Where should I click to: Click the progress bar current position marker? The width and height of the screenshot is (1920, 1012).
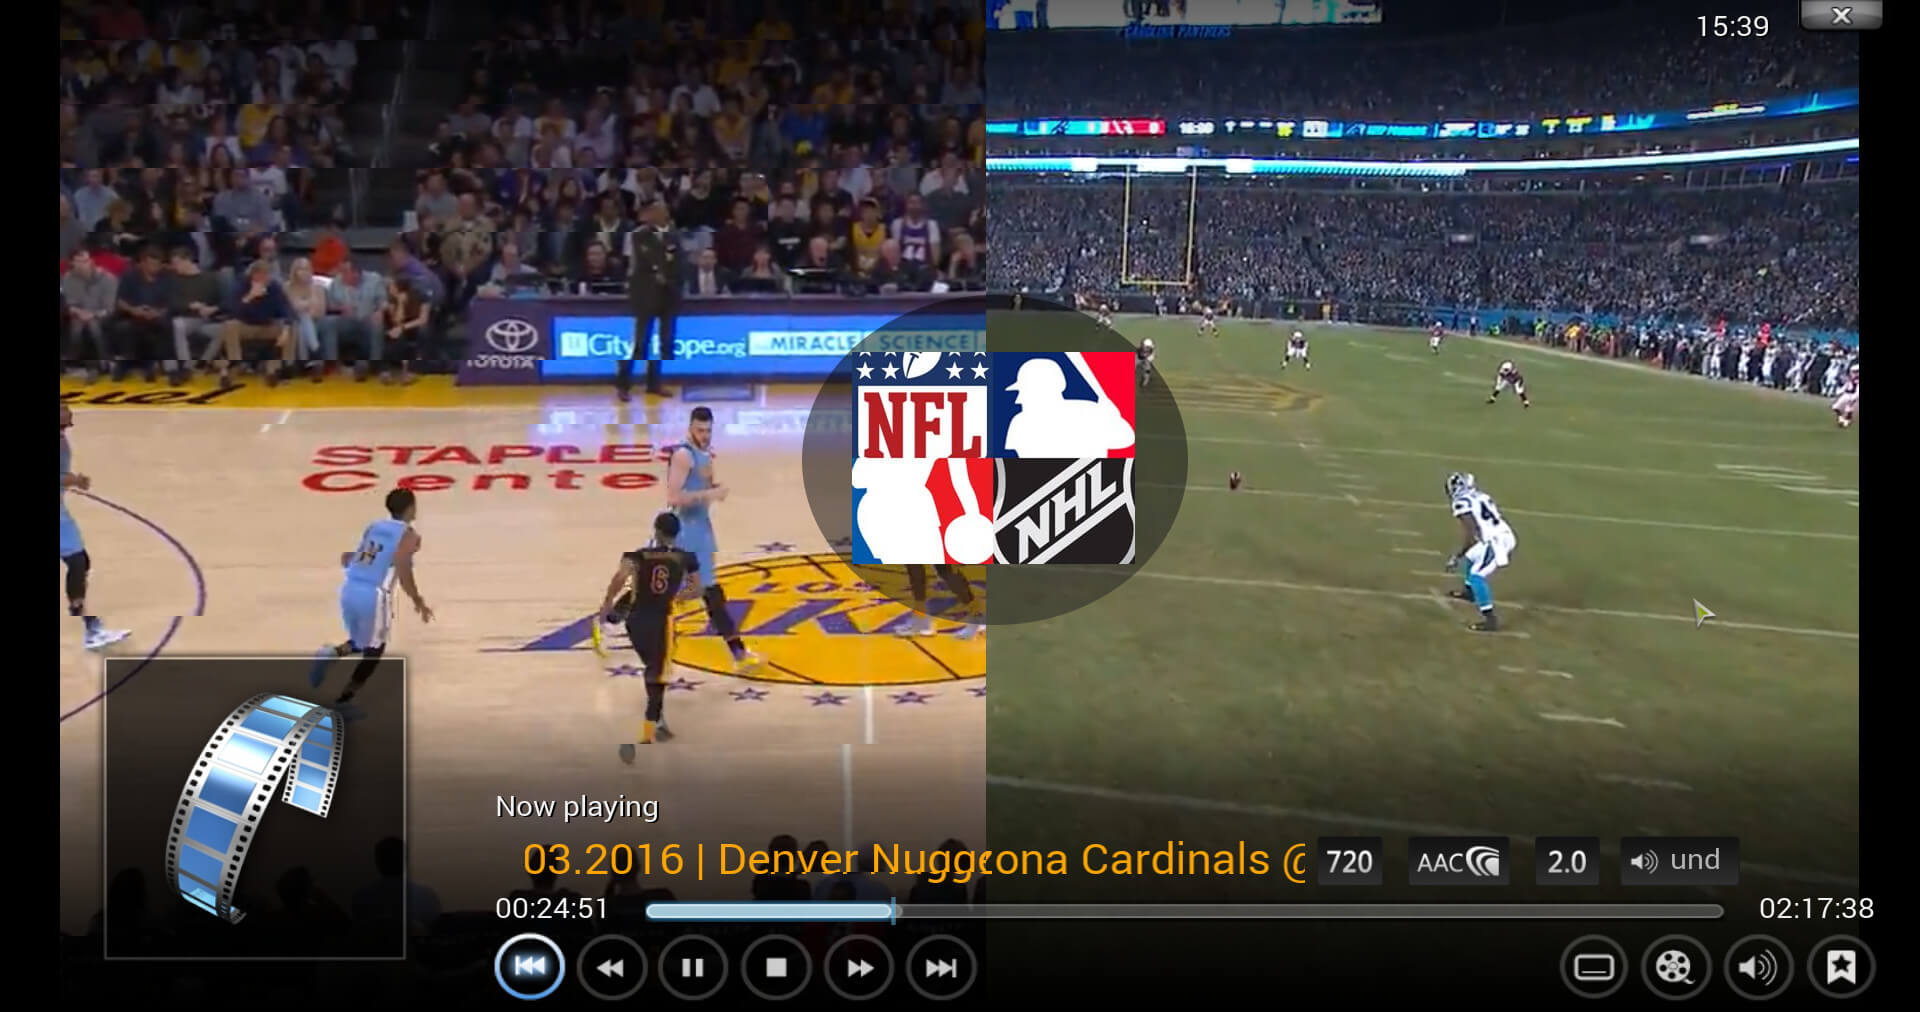pyautogui.click(x=893, y=911)
